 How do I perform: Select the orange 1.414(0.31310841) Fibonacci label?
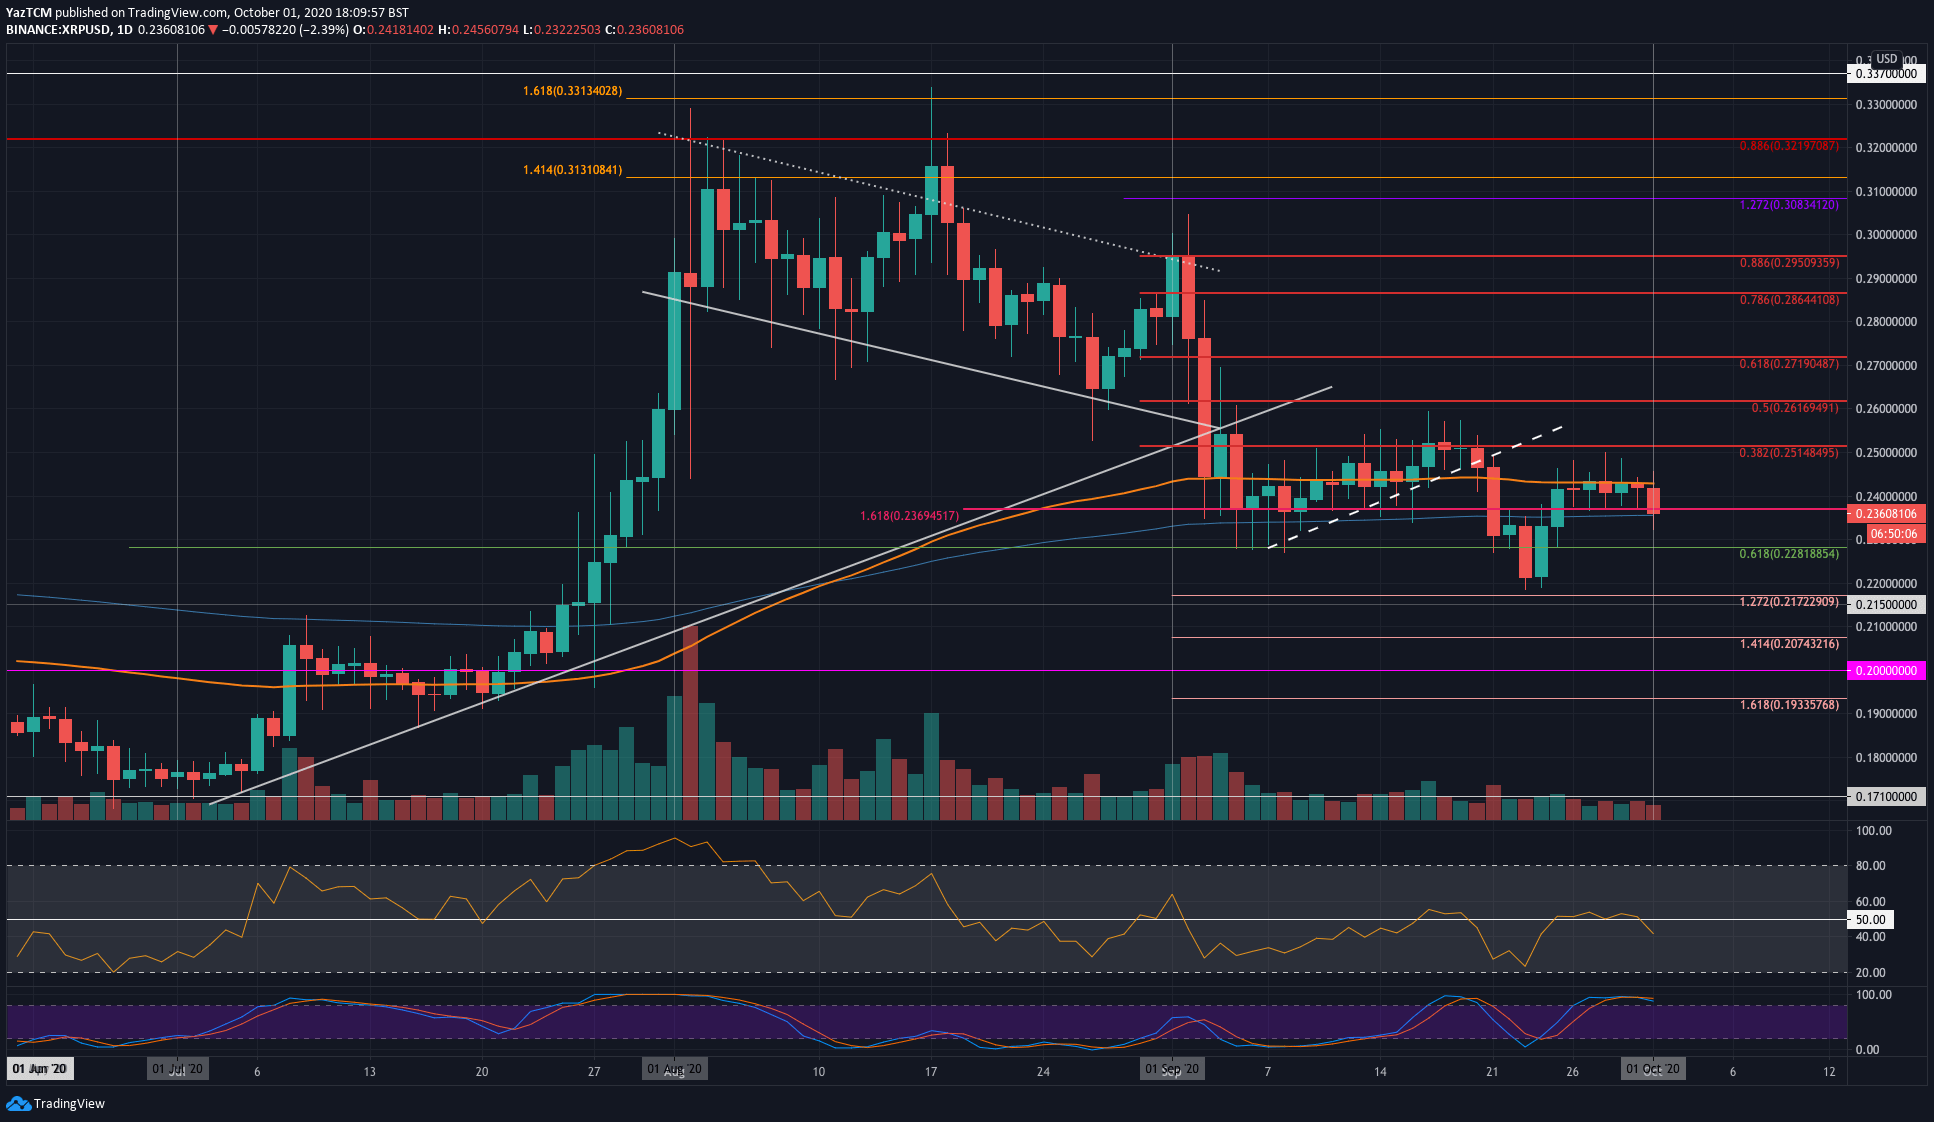click(572, 170)
